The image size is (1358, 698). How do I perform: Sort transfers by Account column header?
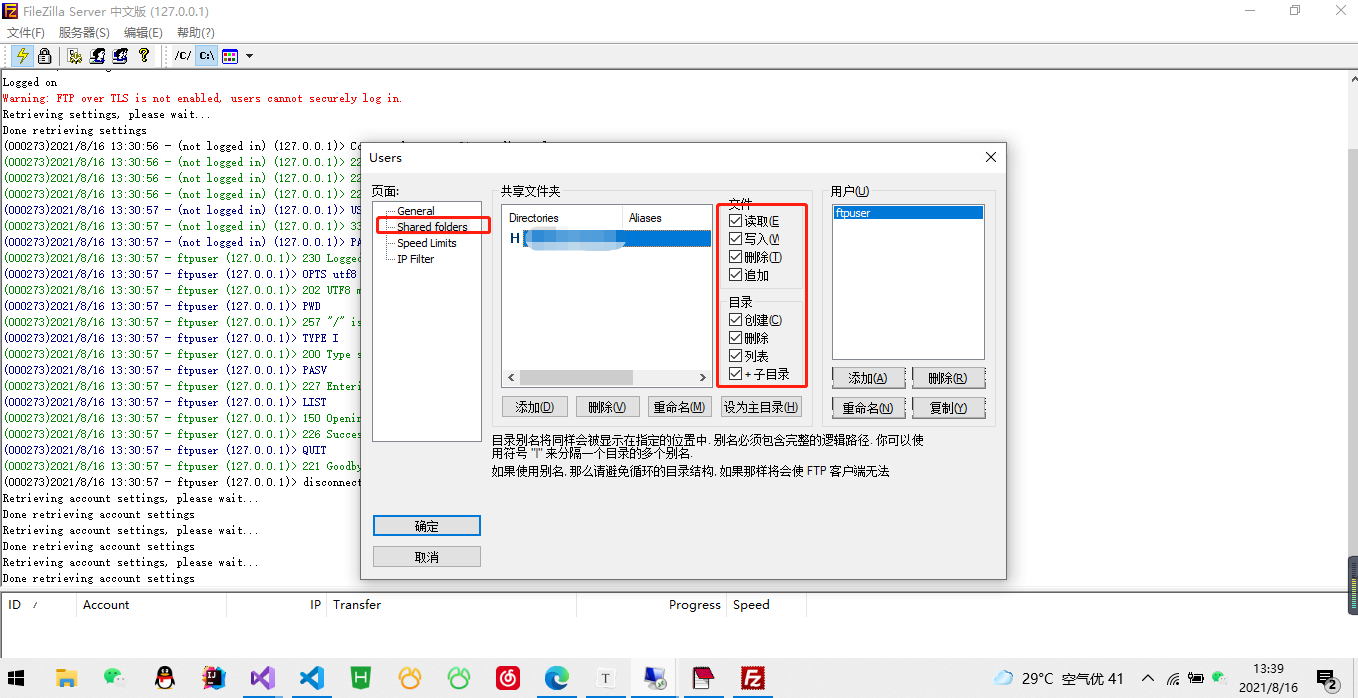pyautogui.click(x=151, y=605)
